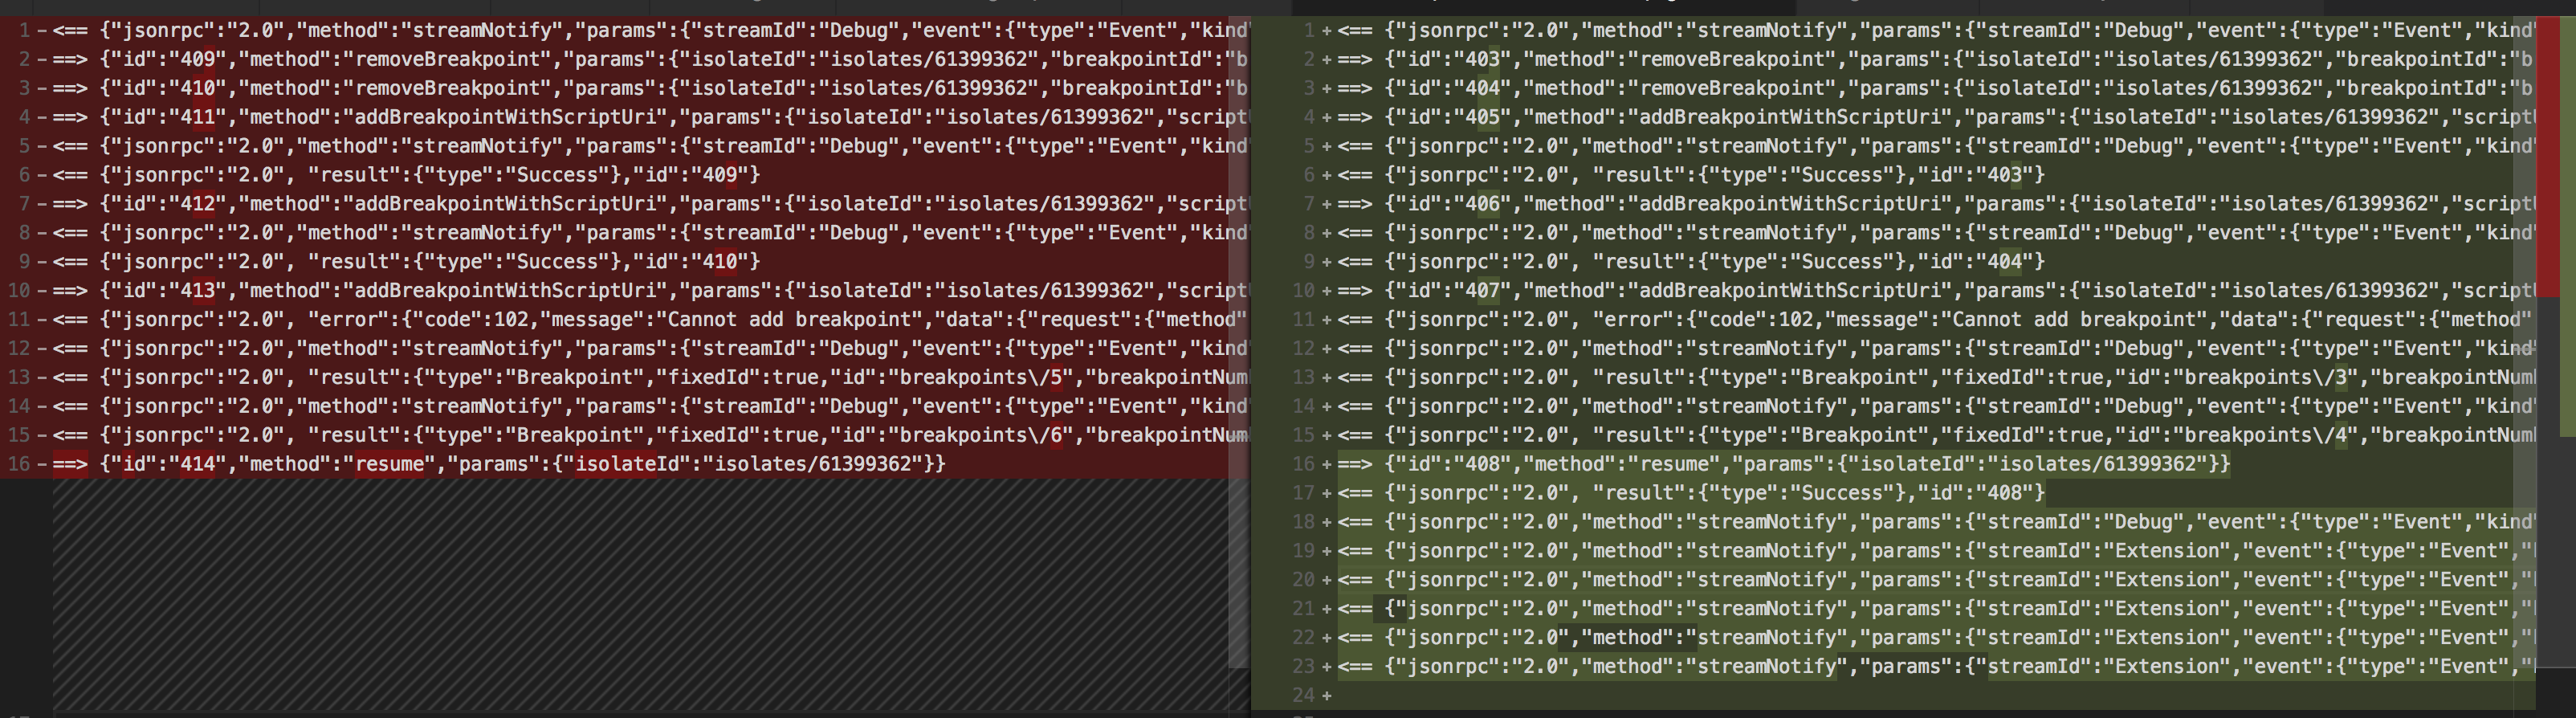Click the Success result line for id "403"
This screenshot has height=718, width=2576.
1691,175
